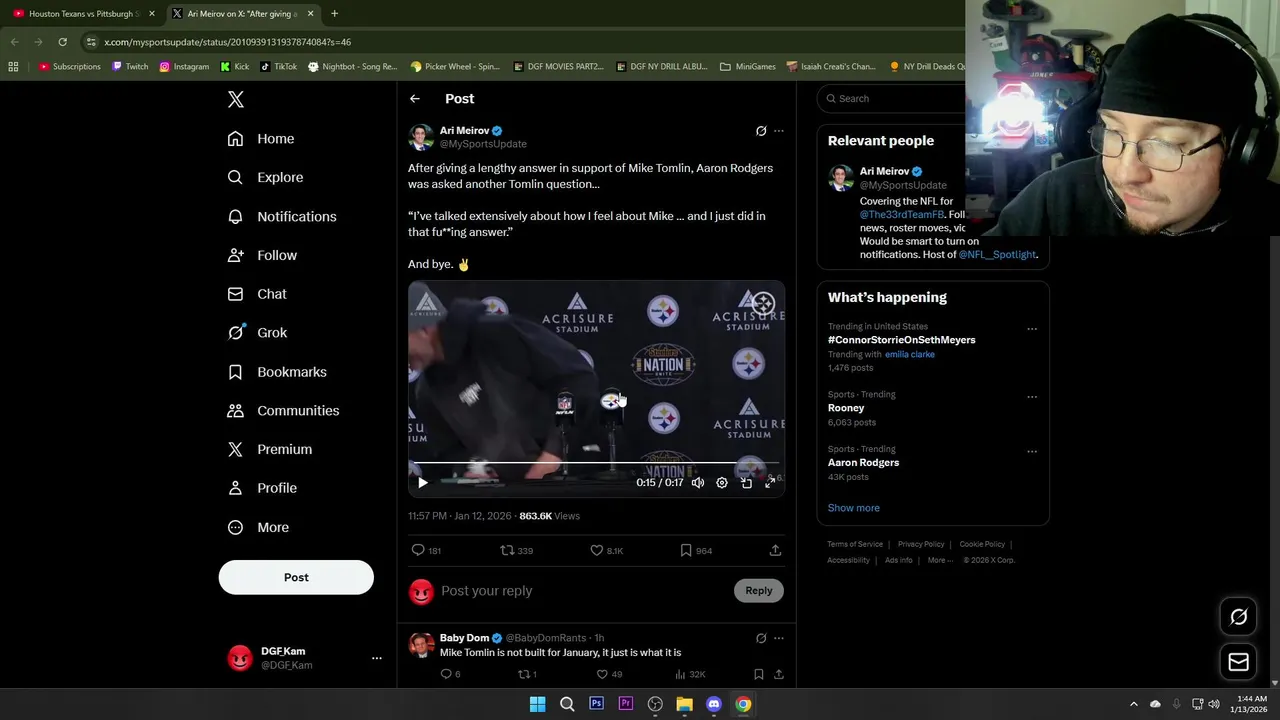Open more options for Aaron Rodgers trend
Screen dimensions: 1280x720
click(x=1032, y=452)
